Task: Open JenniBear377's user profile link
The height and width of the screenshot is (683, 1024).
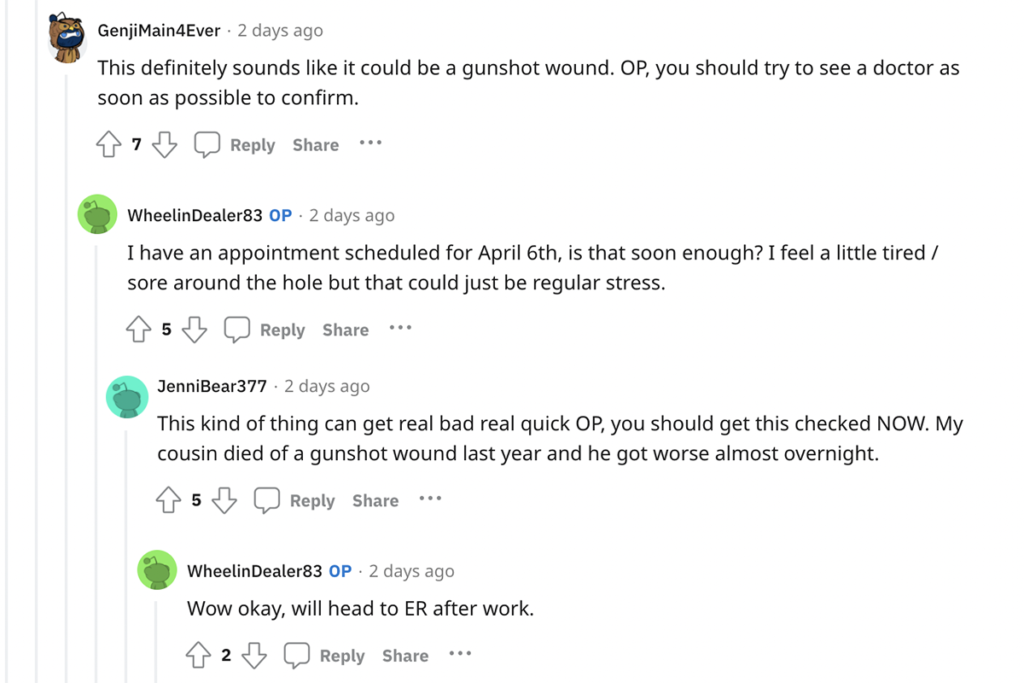Action: click(212, 386)
